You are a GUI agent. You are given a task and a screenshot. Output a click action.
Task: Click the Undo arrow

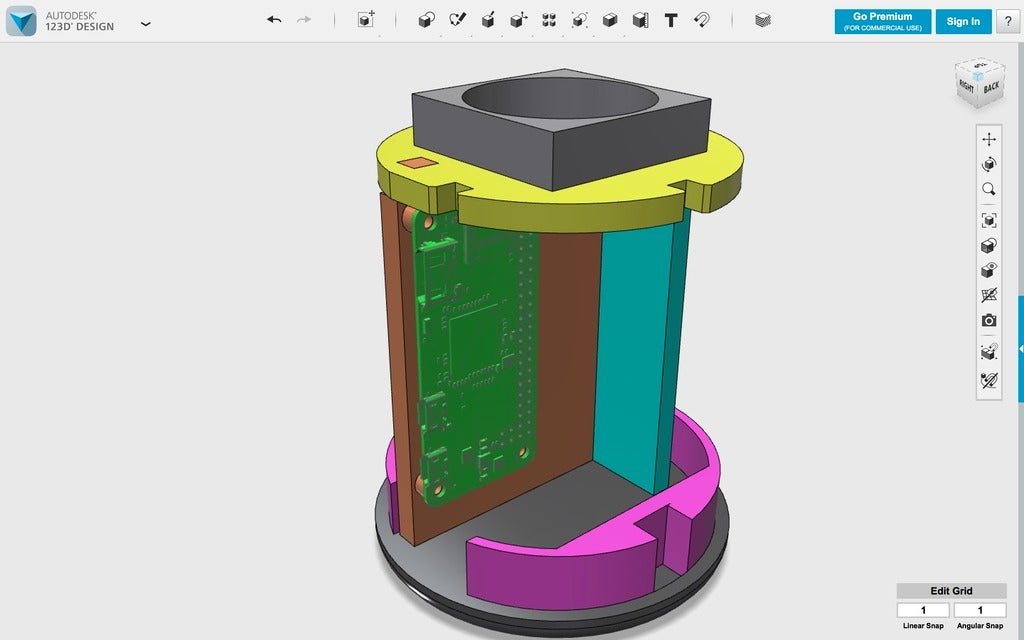click(274, 20)
